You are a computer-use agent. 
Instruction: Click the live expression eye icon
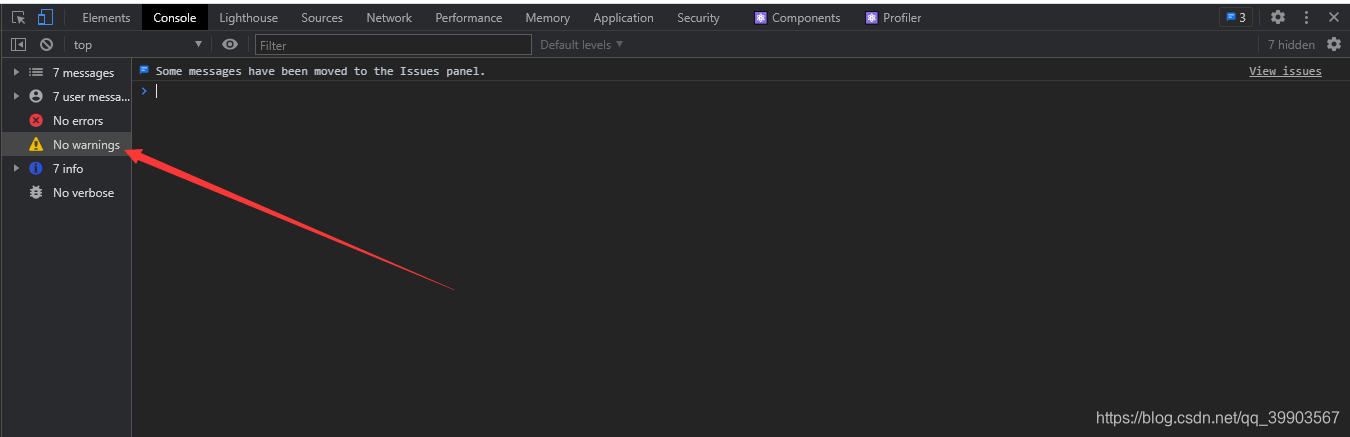230,44
